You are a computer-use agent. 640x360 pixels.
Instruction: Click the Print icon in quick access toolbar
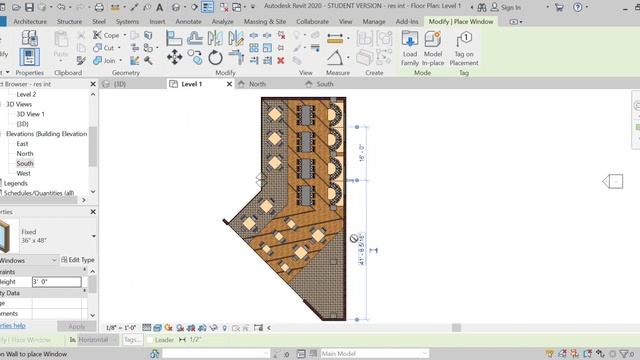[99, 7]
